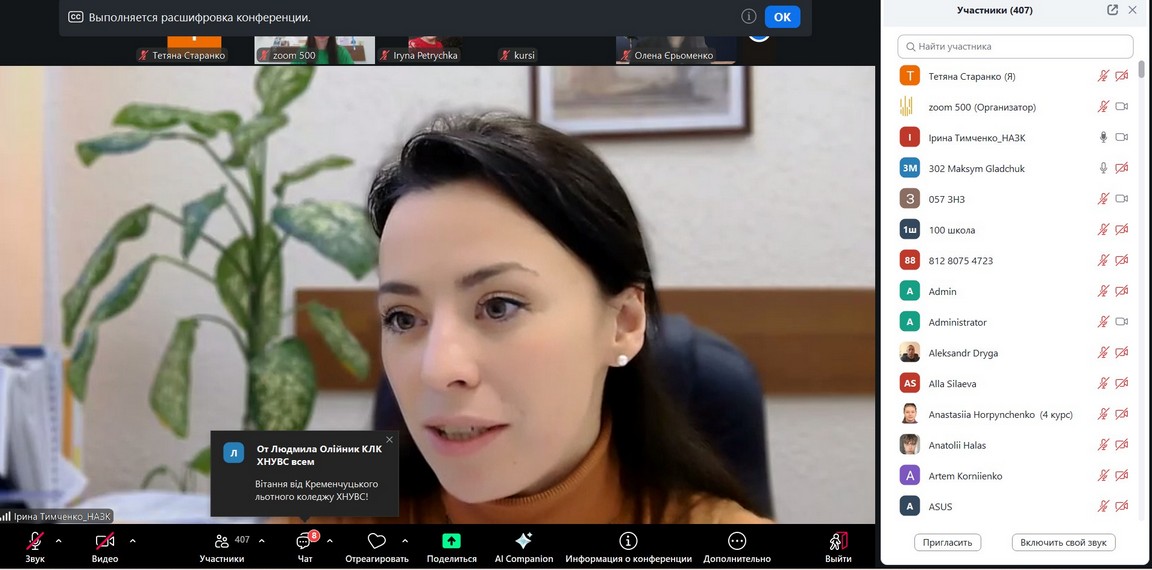Click the info icon beside the OK button
The width and height of the screenshot is (1152, 570).
pyautogui.click(x=748, y=17)
